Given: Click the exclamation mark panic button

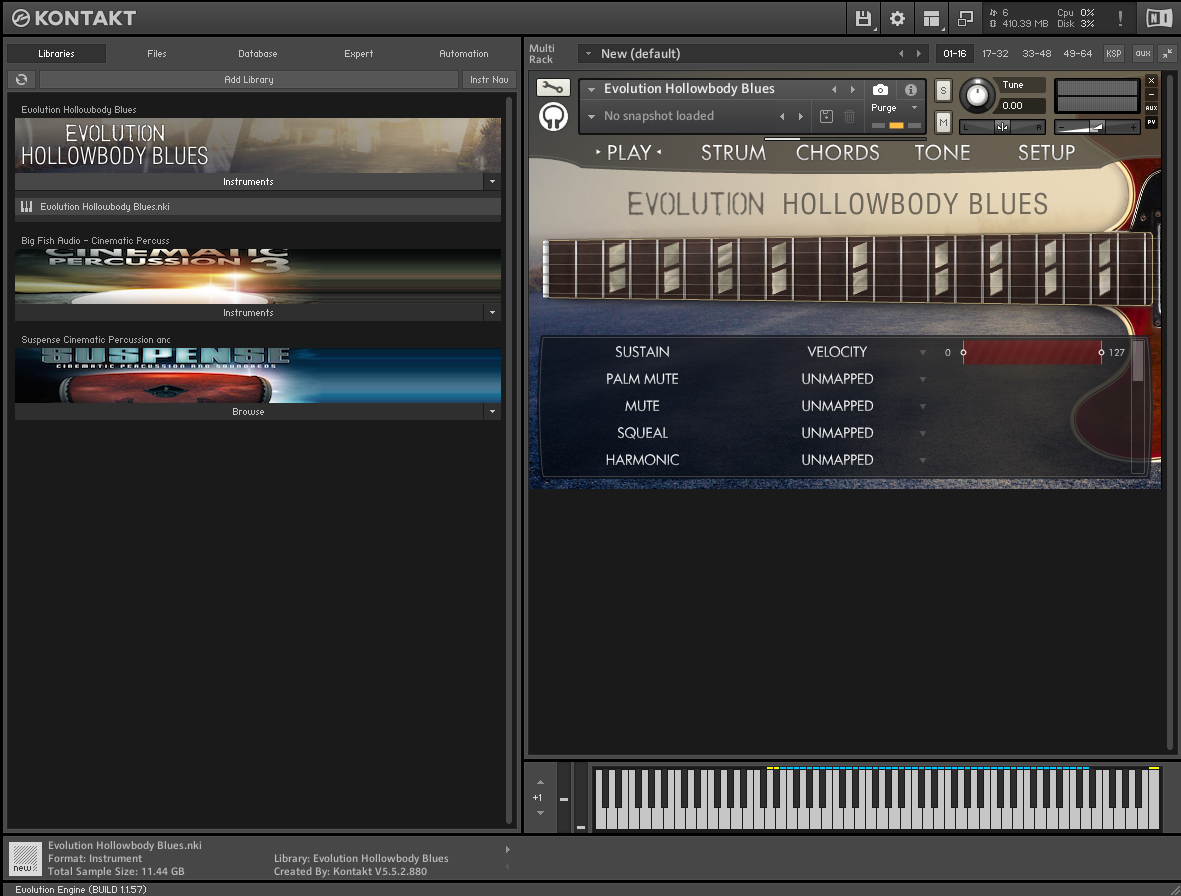Looking at the screenshot, I should [1120, 19].
